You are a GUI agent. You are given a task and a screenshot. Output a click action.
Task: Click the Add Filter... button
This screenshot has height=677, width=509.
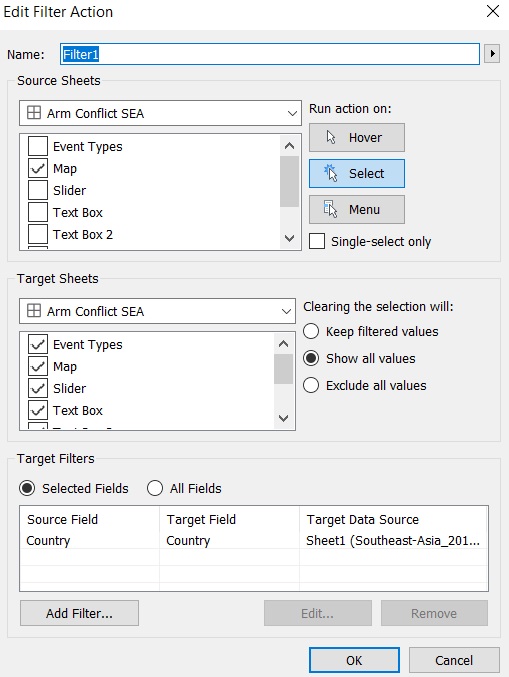(79, 613)
